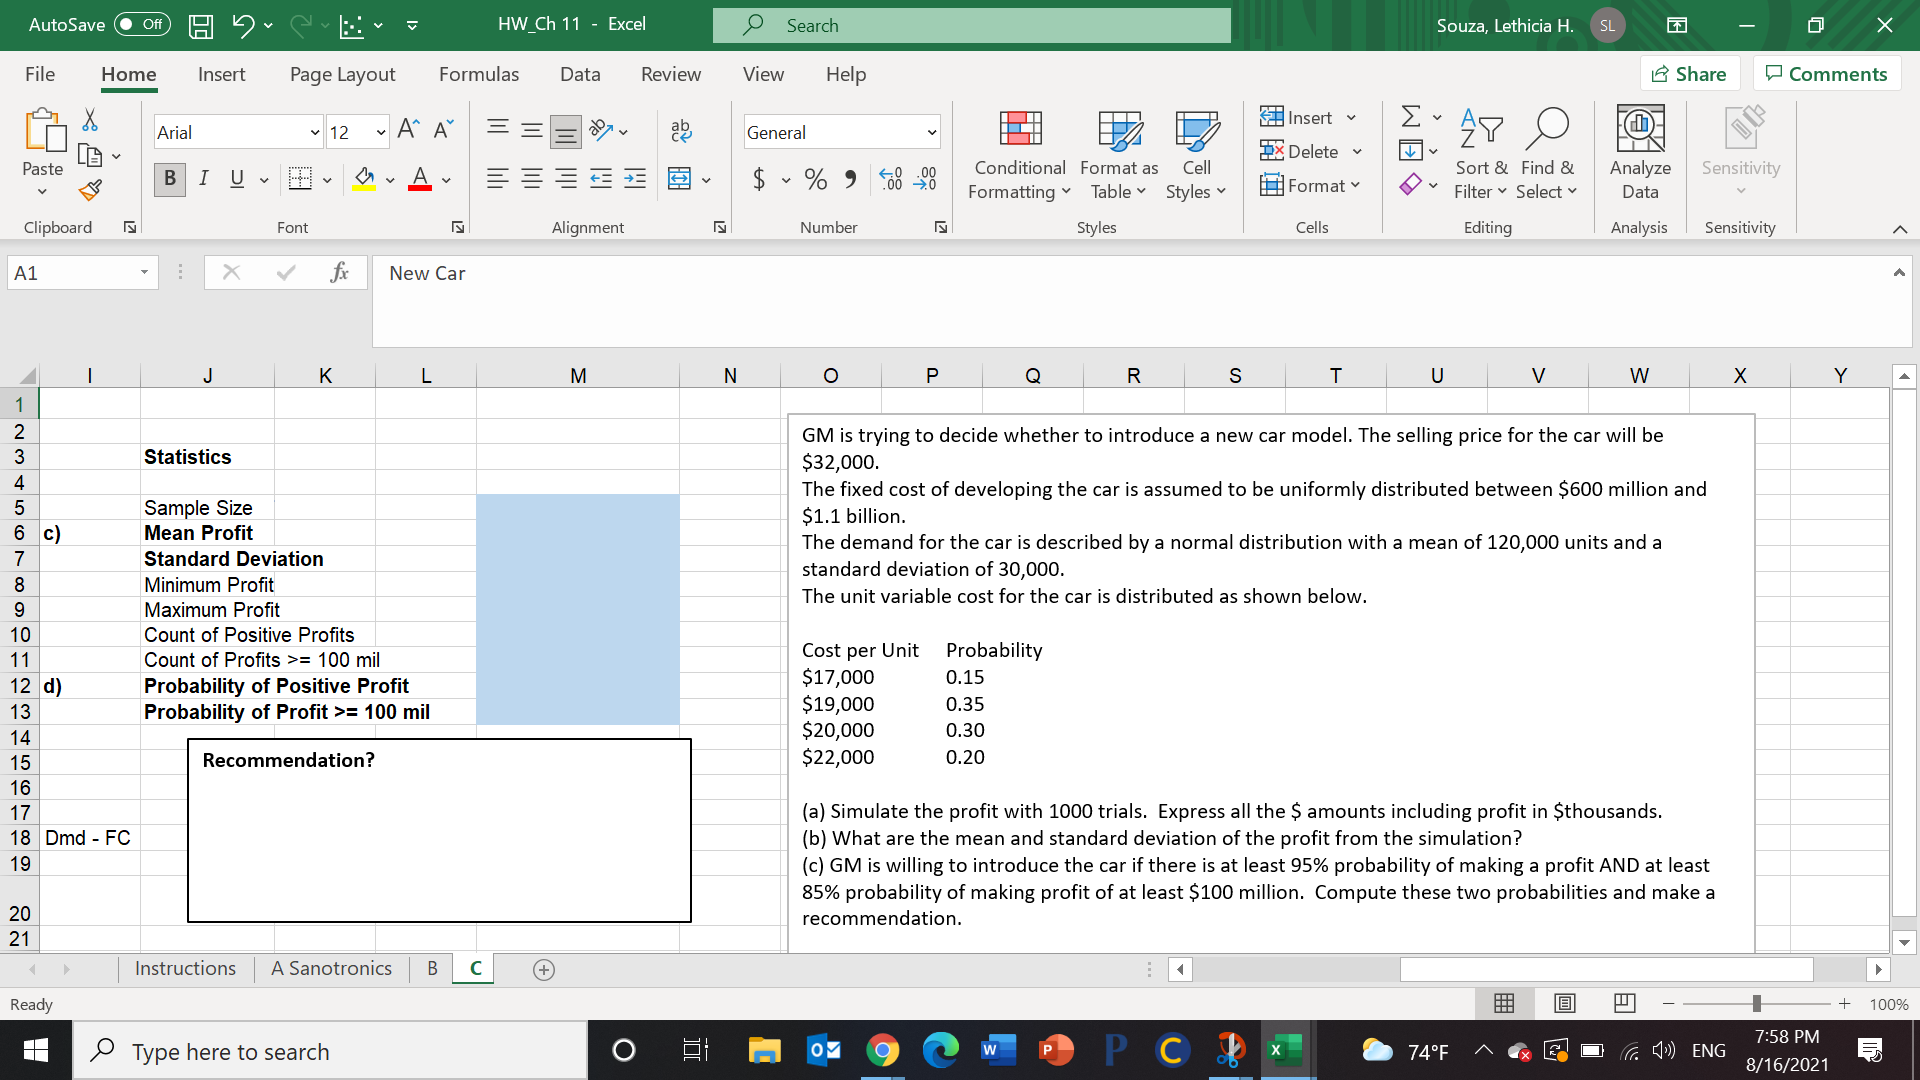The height and width of the screenshot is (1080, 1920).
Task: Apply currency format with dollar sign icon
Action: pyautogui.click(x=758, y=180)
